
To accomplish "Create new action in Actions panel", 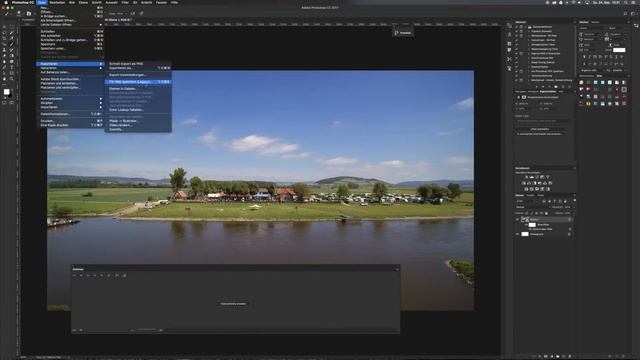I will pyautogui.click(x=563, y=87).
